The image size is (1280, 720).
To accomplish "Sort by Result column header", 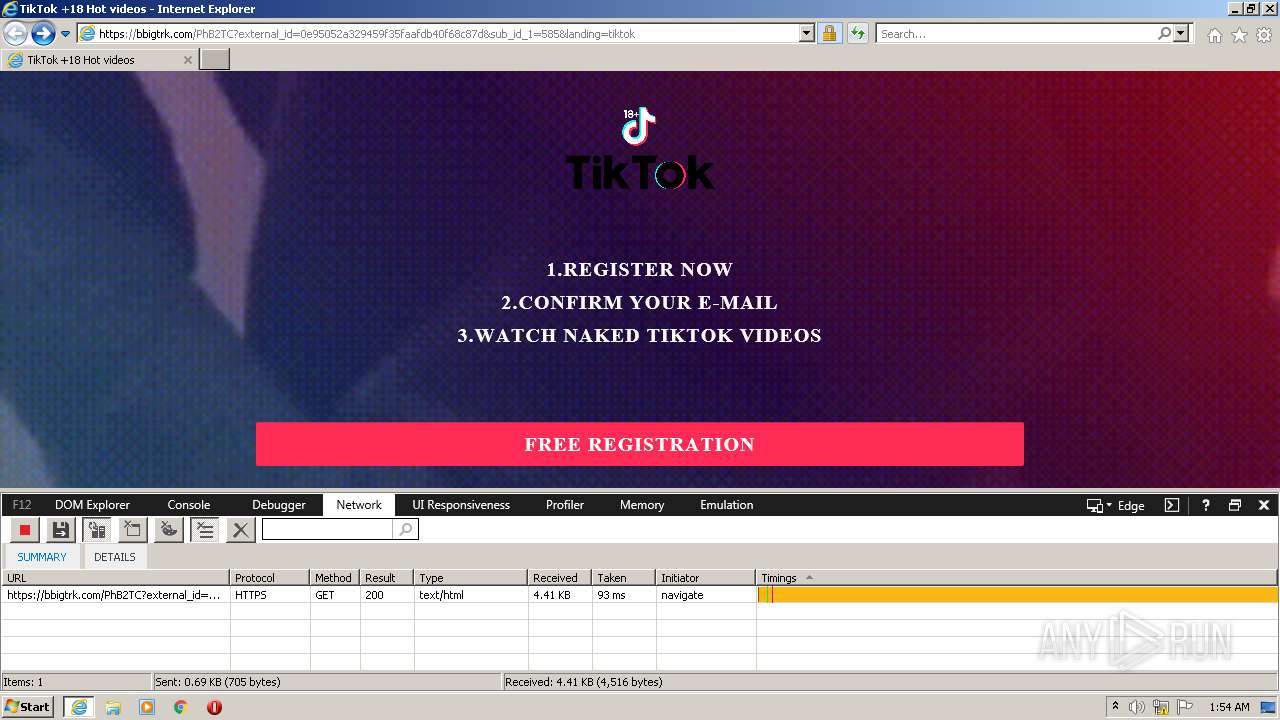I will 387,578.
